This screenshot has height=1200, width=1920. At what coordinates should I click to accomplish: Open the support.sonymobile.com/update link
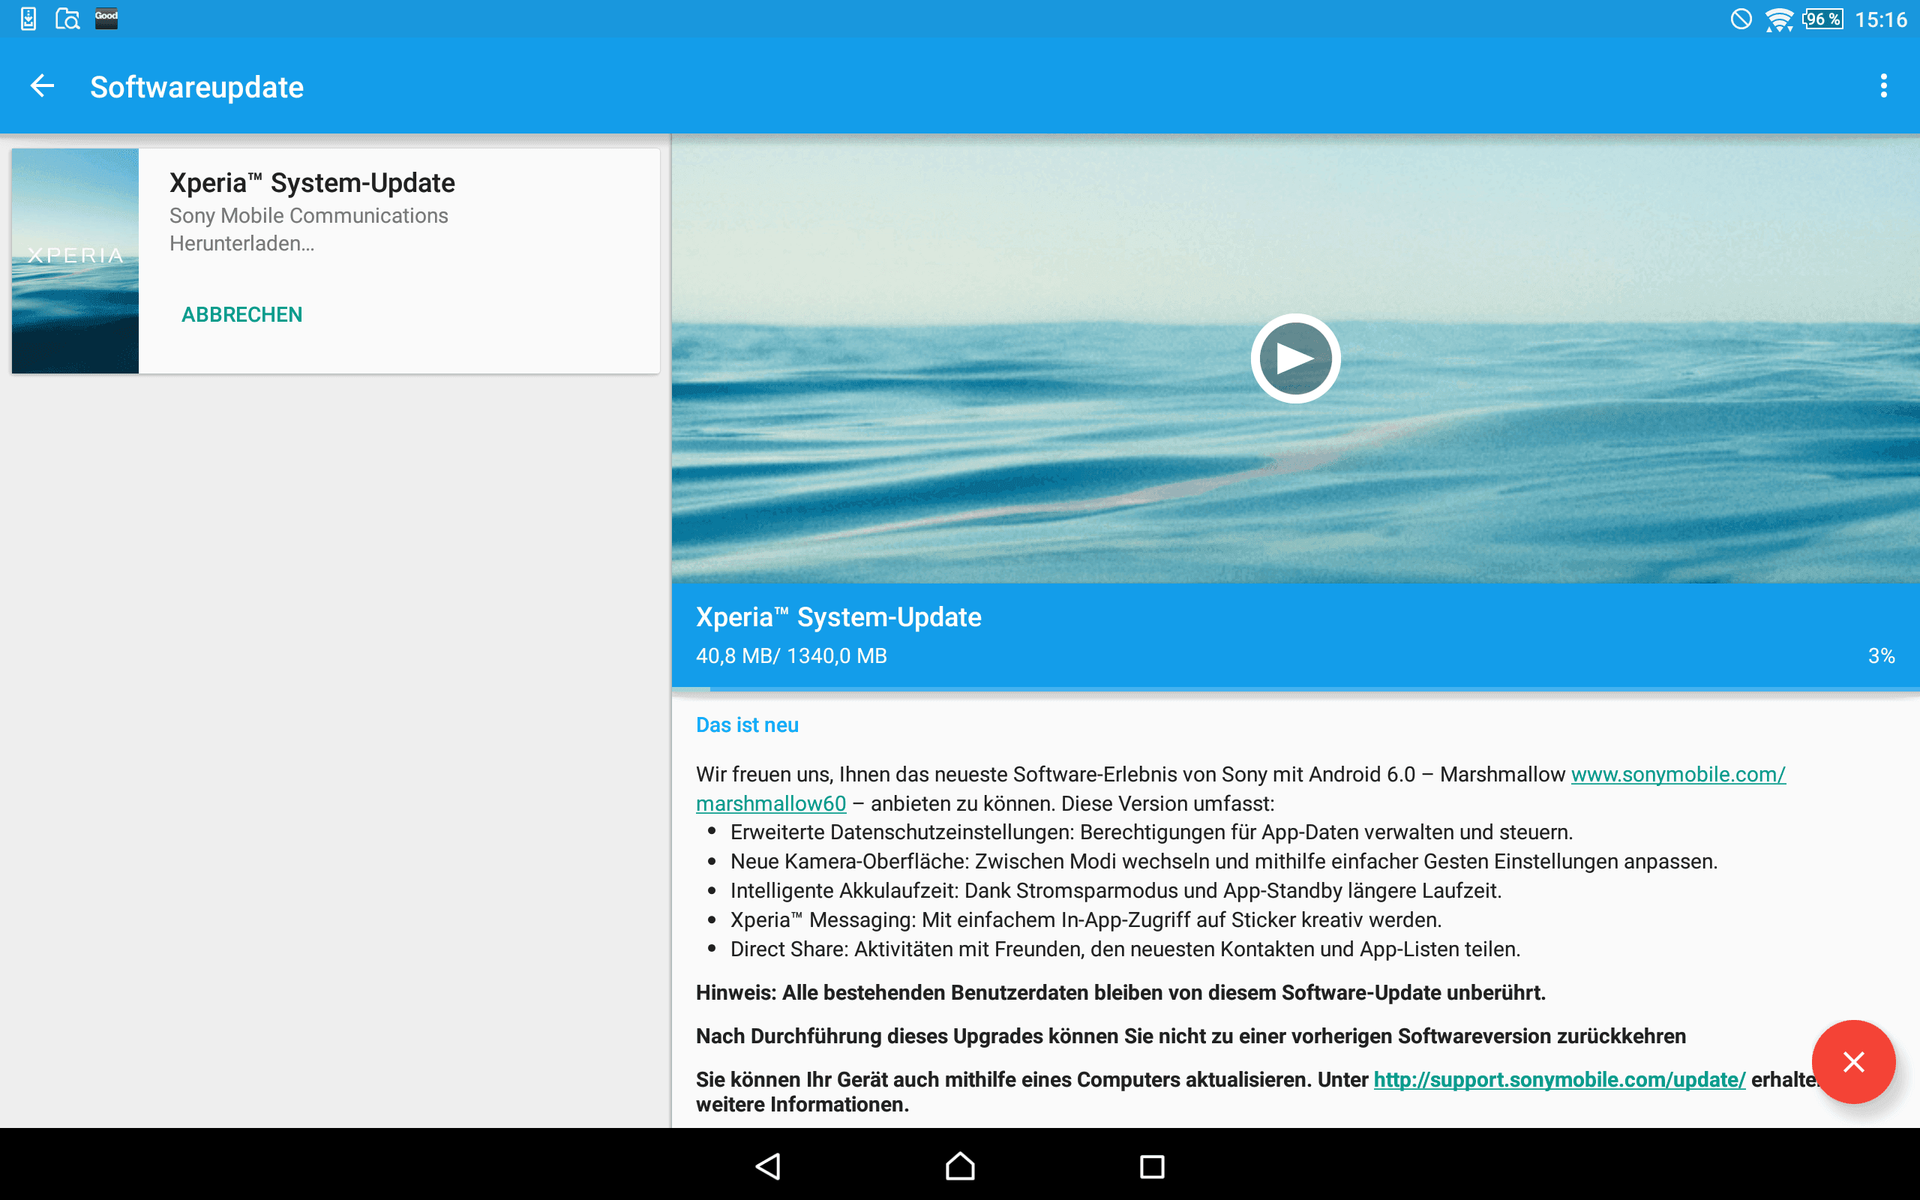point(1559,1080)
